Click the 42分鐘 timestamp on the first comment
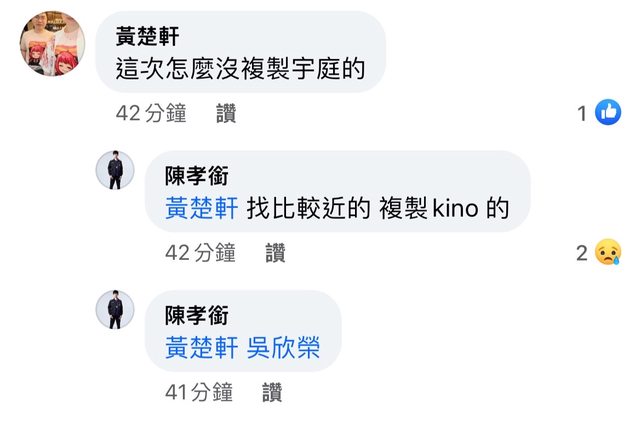Screen dimensions: 641x428 [151, 113]
